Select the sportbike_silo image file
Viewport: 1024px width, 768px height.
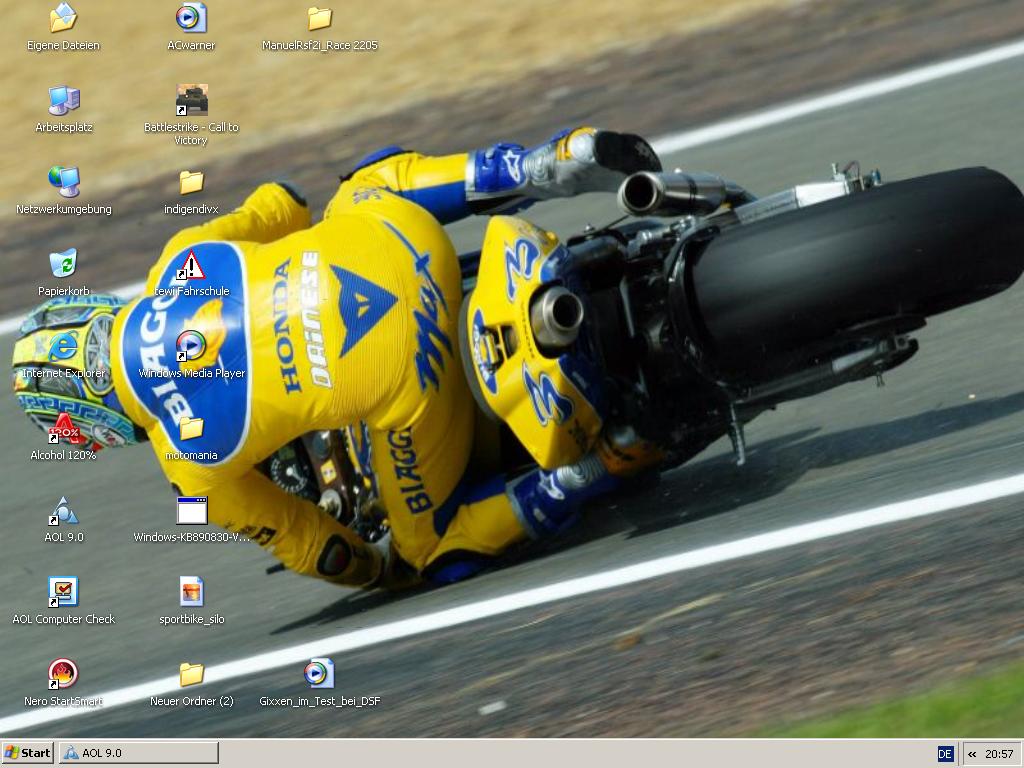(x=191, y=592)
